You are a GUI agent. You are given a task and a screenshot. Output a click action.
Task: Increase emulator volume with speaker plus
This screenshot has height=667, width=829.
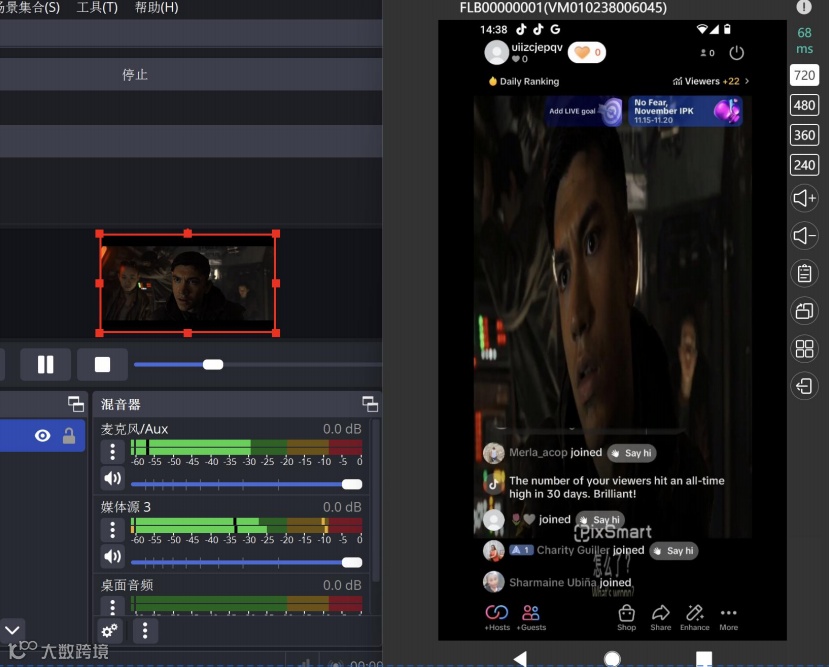pos(804,198)
